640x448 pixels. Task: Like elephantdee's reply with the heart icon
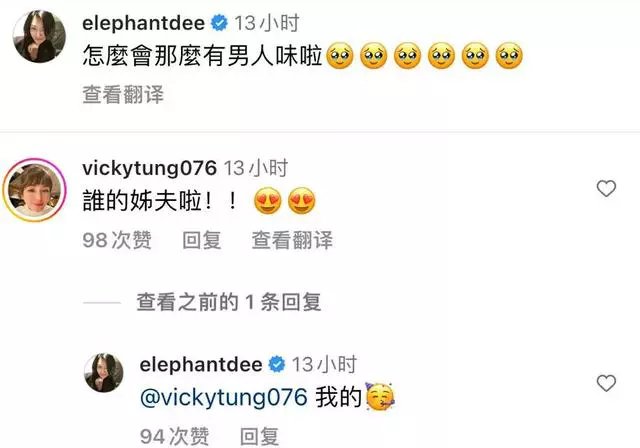pos(606,383)
